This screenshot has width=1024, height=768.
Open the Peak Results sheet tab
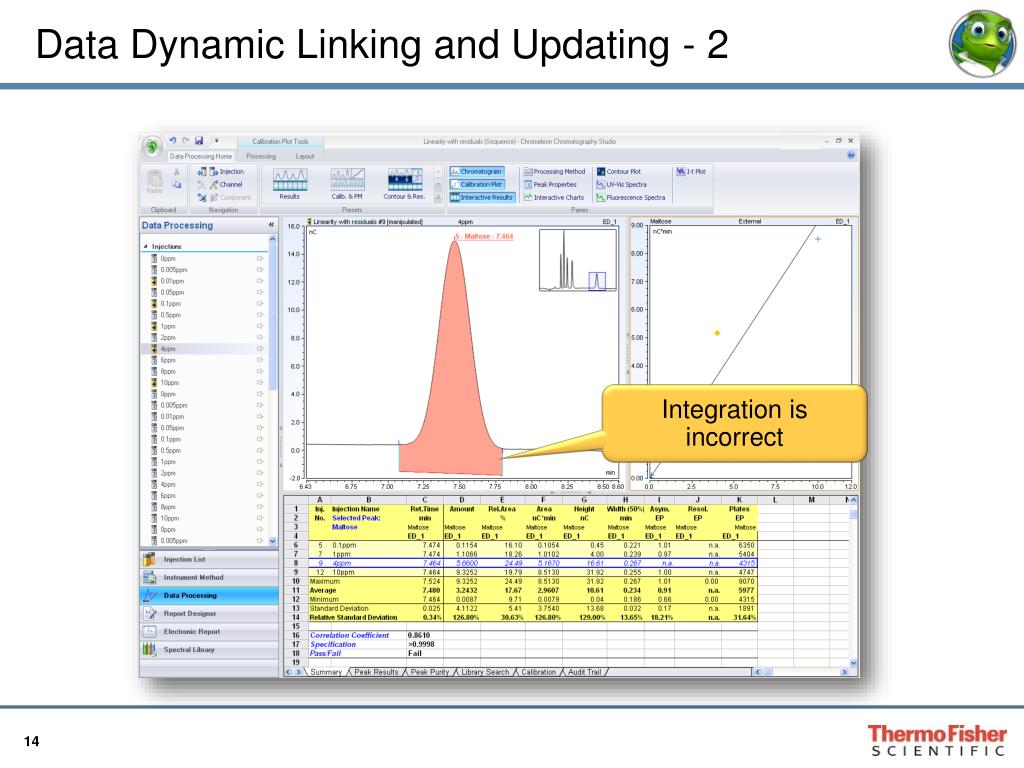[376, 672]
